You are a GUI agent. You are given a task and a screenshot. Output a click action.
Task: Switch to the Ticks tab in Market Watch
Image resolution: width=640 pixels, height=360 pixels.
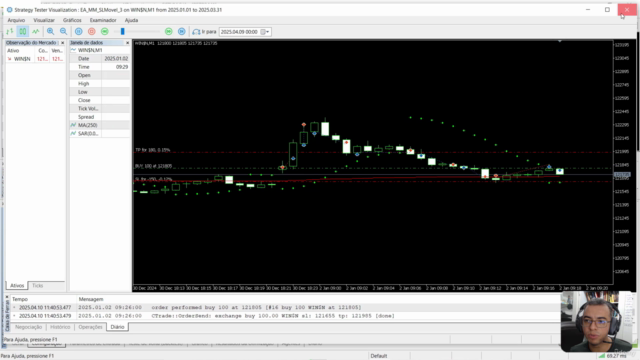[38, 286]
